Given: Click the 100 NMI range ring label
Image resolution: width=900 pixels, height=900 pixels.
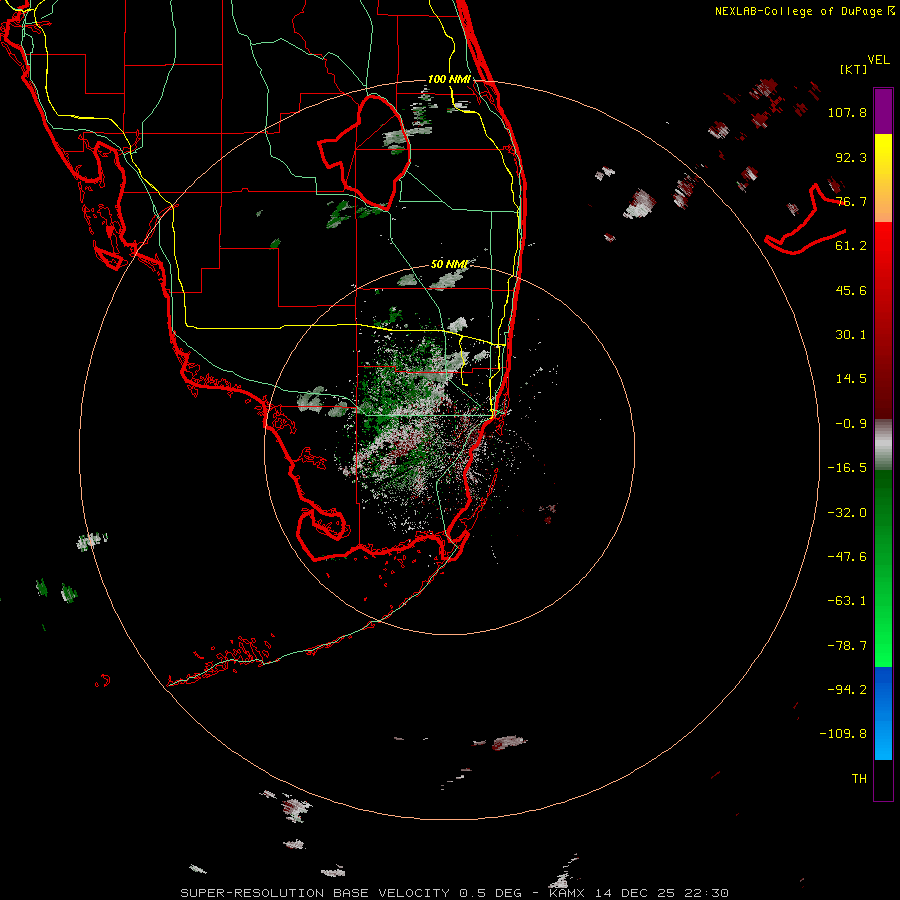Looking at the screenshot, I should tap(449, 79).
